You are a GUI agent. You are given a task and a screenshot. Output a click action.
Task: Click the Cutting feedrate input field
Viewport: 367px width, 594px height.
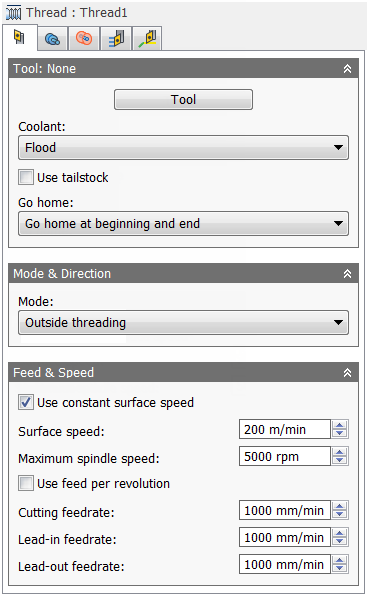(285, 510)
